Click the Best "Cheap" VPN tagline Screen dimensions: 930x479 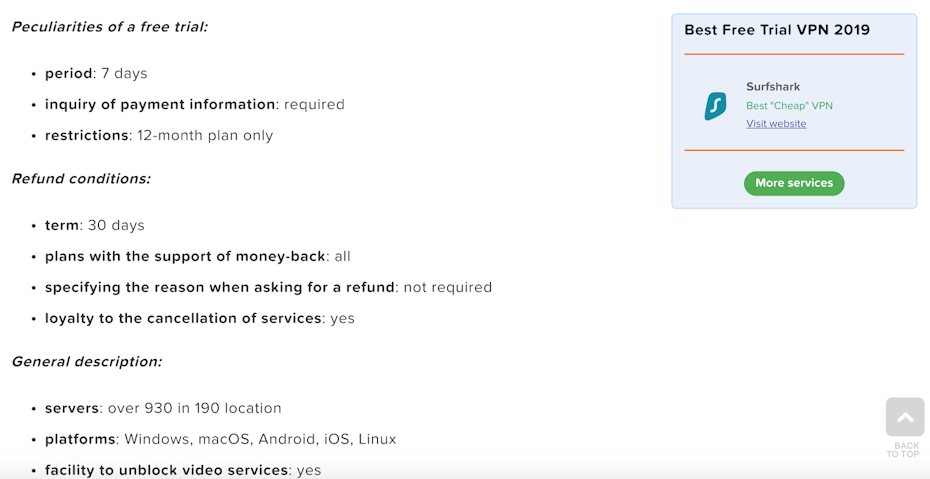pos(789,106)
